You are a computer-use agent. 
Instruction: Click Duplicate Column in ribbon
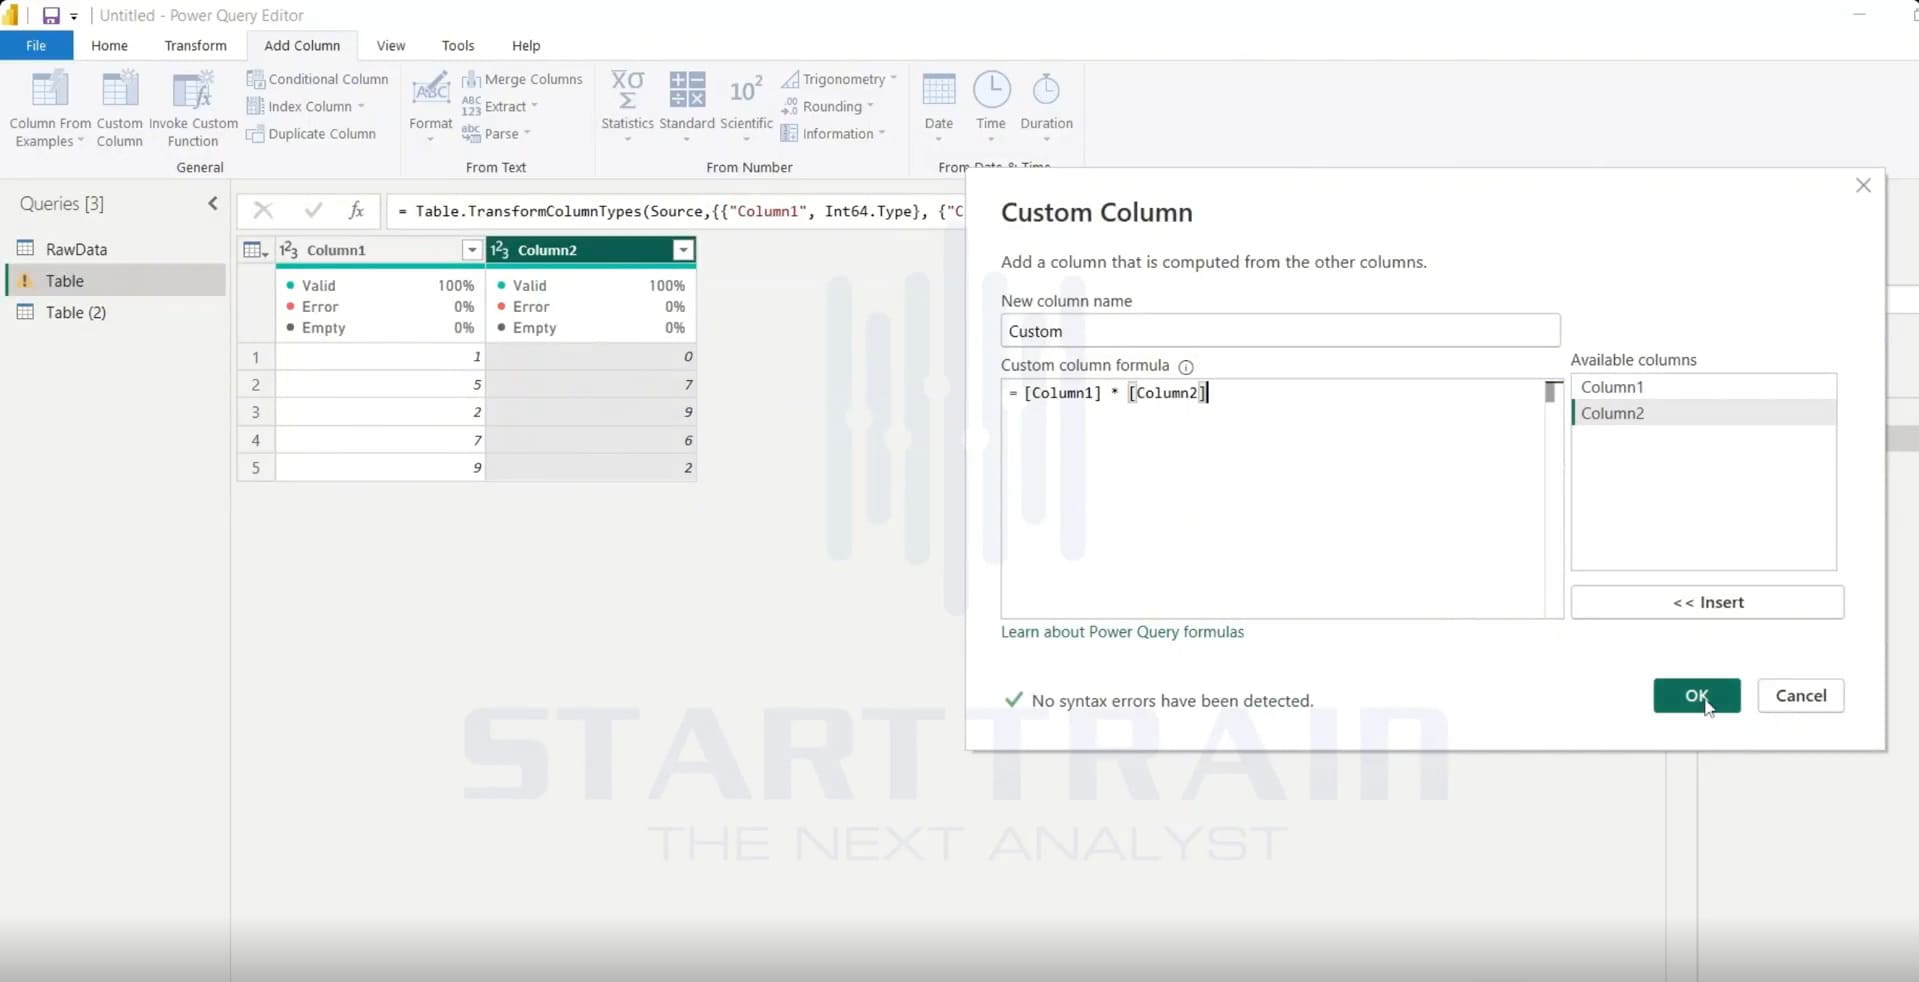pyautogui.click(x=311, y=134)
